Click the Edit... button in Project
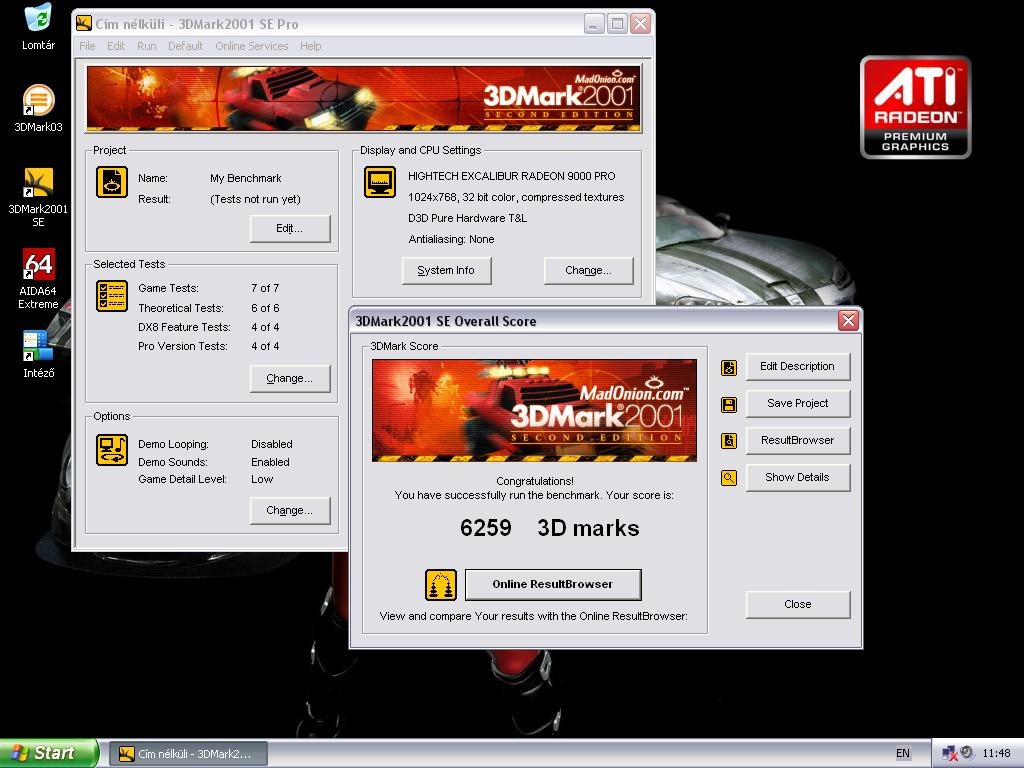This screenshot has width=1024, height=768. pos(290,229)
